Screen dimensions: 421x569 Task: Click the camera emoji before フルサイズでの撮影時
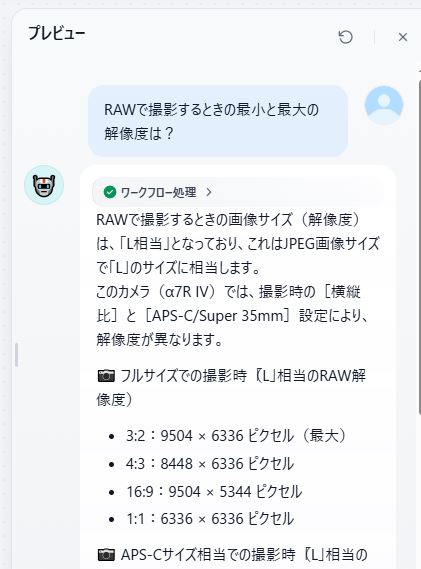pos(106,376)
